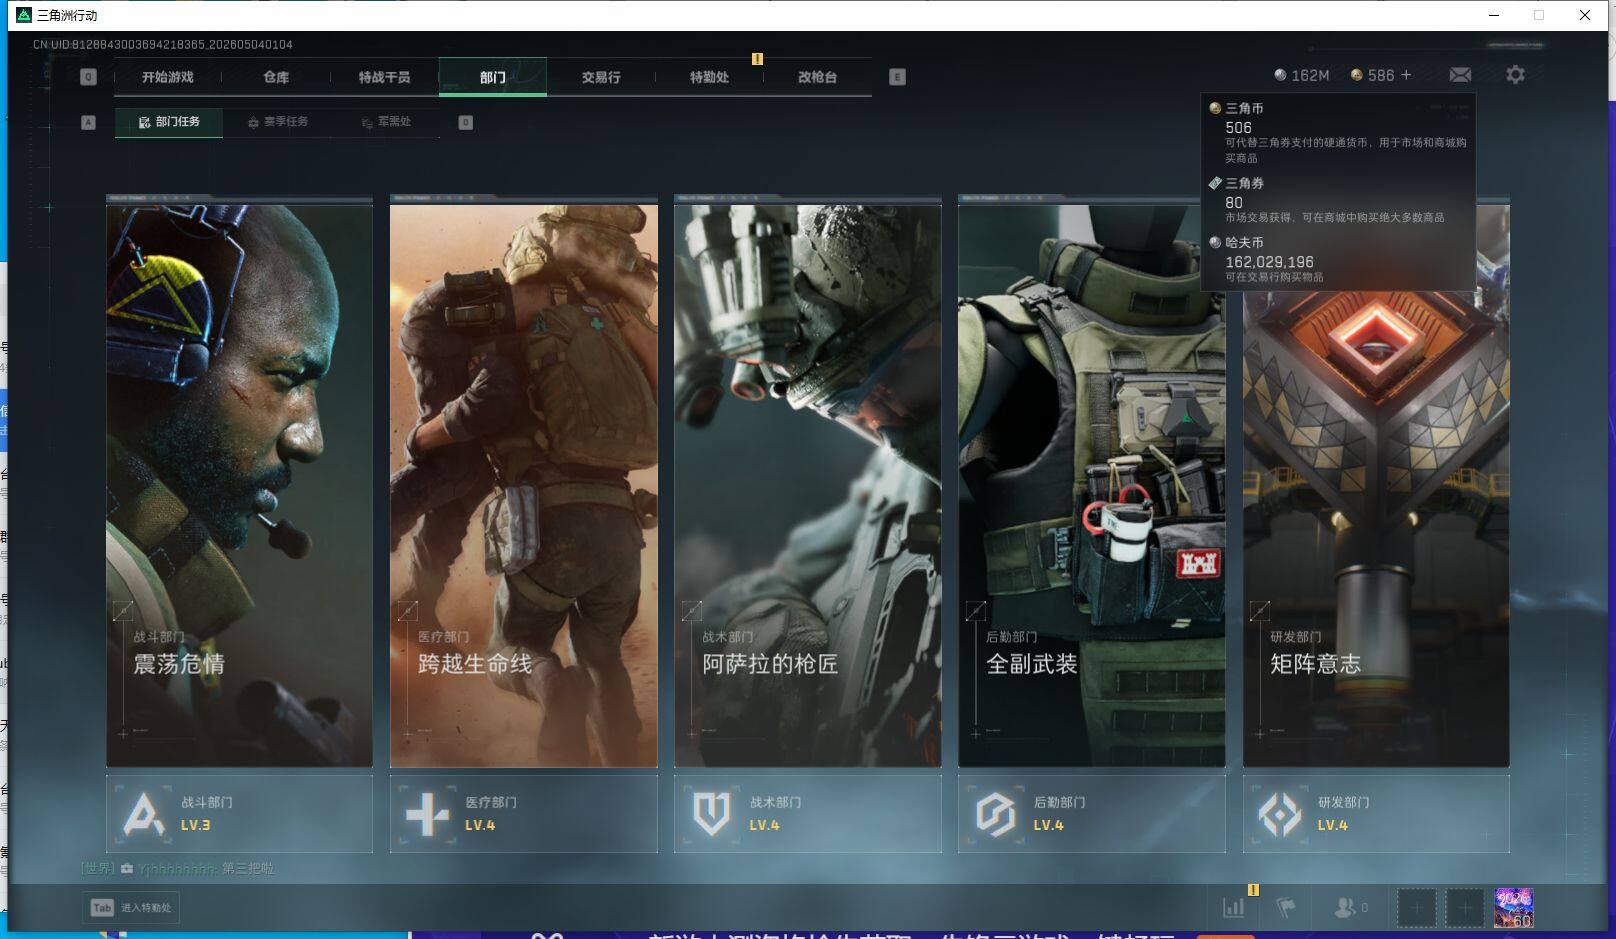Open the 军需处 sub-tab
Screen dimensions: 1616x939
pyautogui.click(x=386, y=122)
